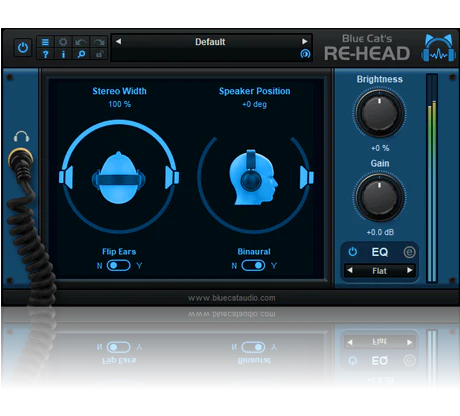This screenshot has height=416, width=460.
Task: Open the Default preset name menu
Action: (210, 42)
